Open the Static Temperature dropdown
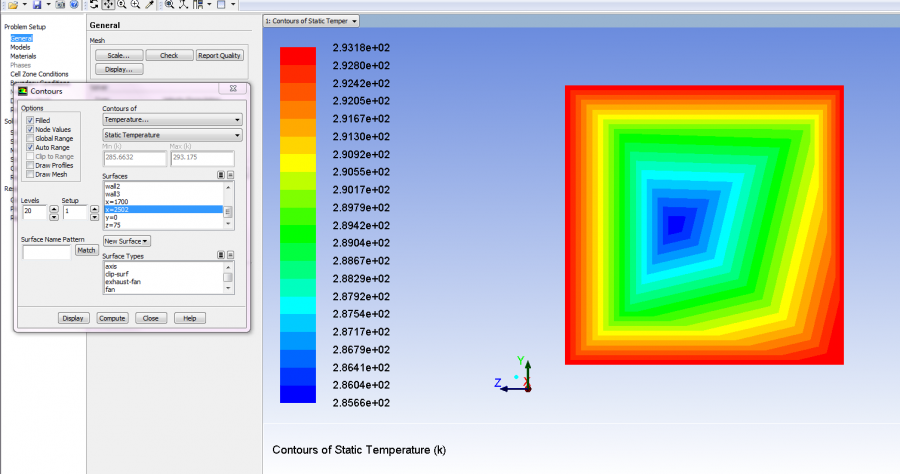This screenshot has height=474, width=900. pos(172,135)
